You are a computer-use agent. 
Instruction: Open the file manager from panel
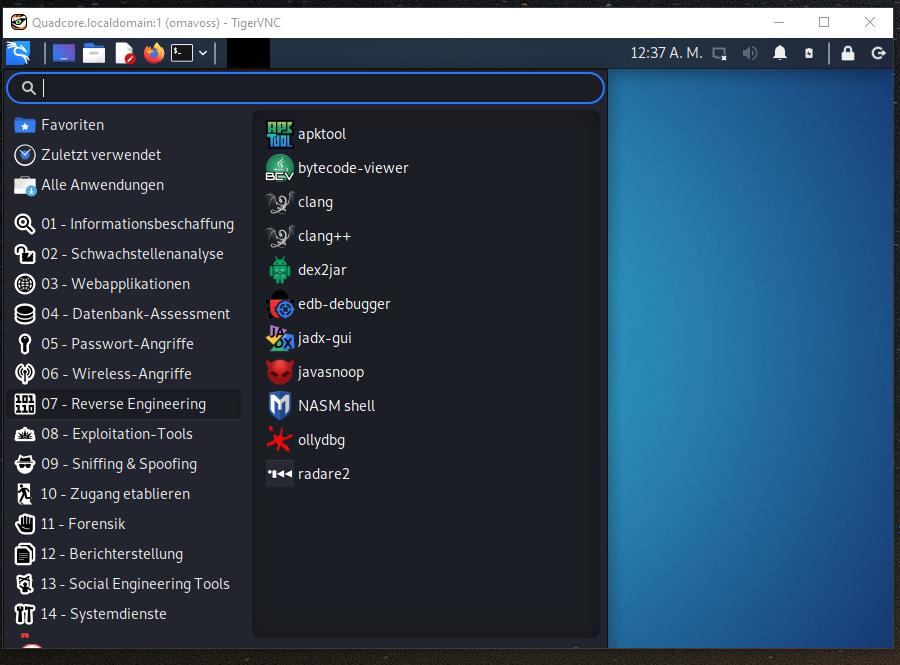click(94, 53)
